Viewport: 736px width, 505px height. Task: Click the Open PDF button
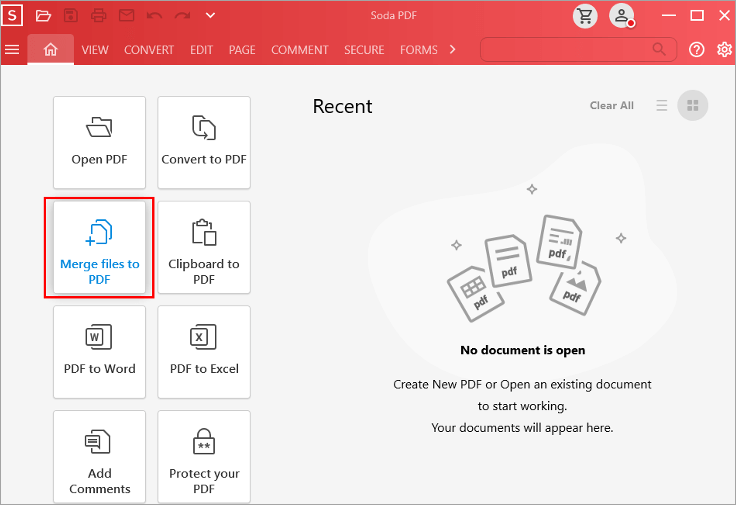pyautogui.click(x=99, y=143)
